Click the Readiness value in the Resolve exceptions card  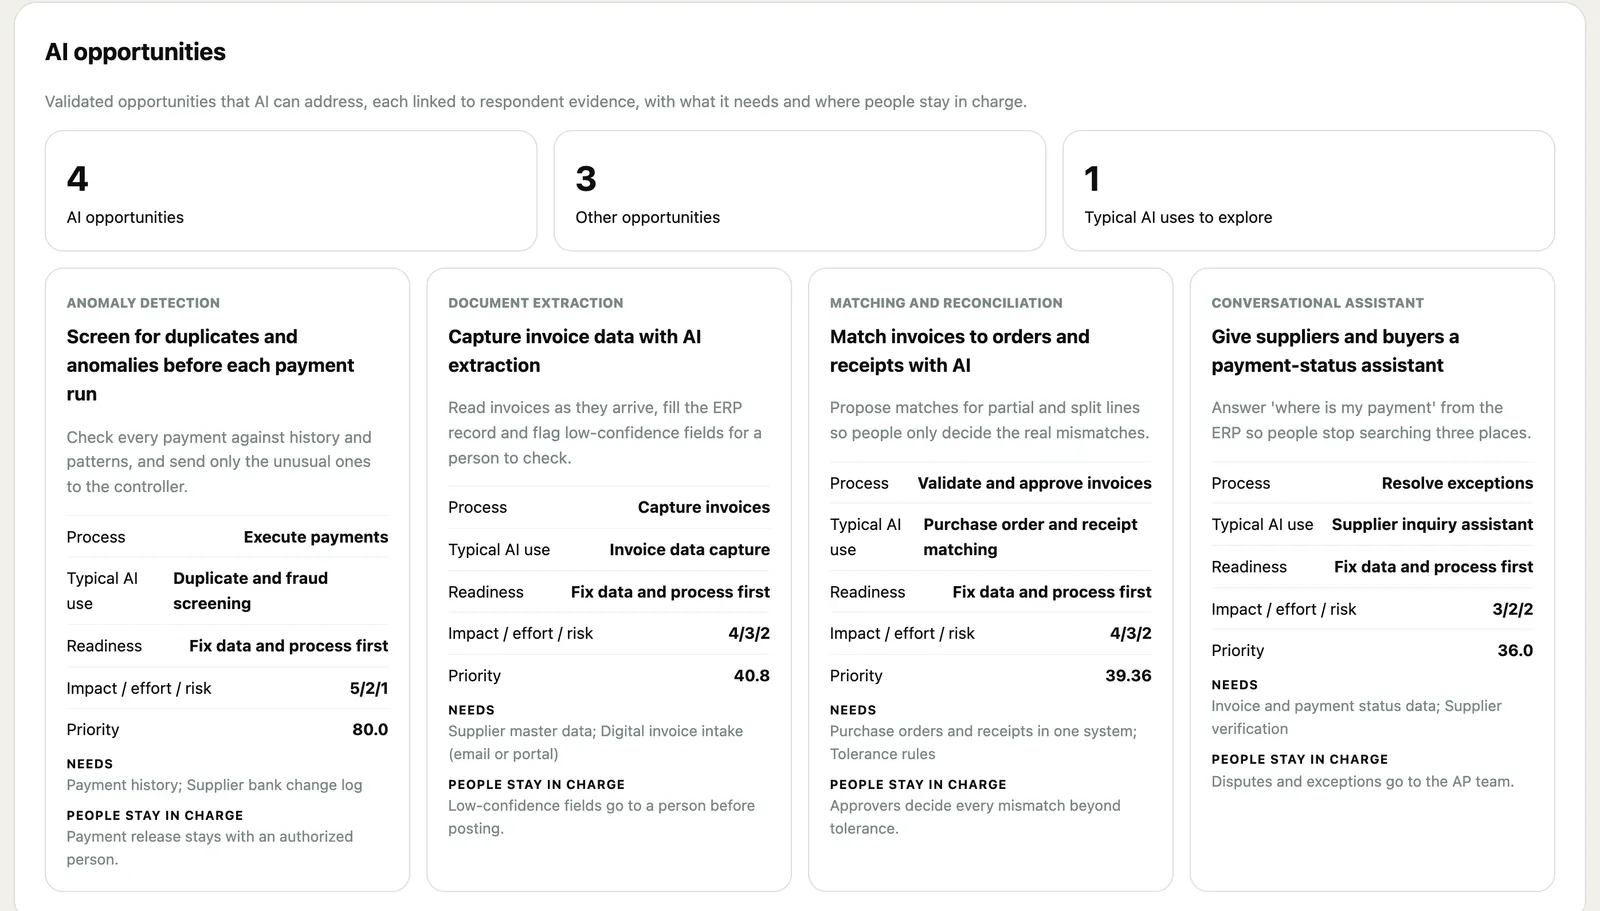click(1433, 567)
